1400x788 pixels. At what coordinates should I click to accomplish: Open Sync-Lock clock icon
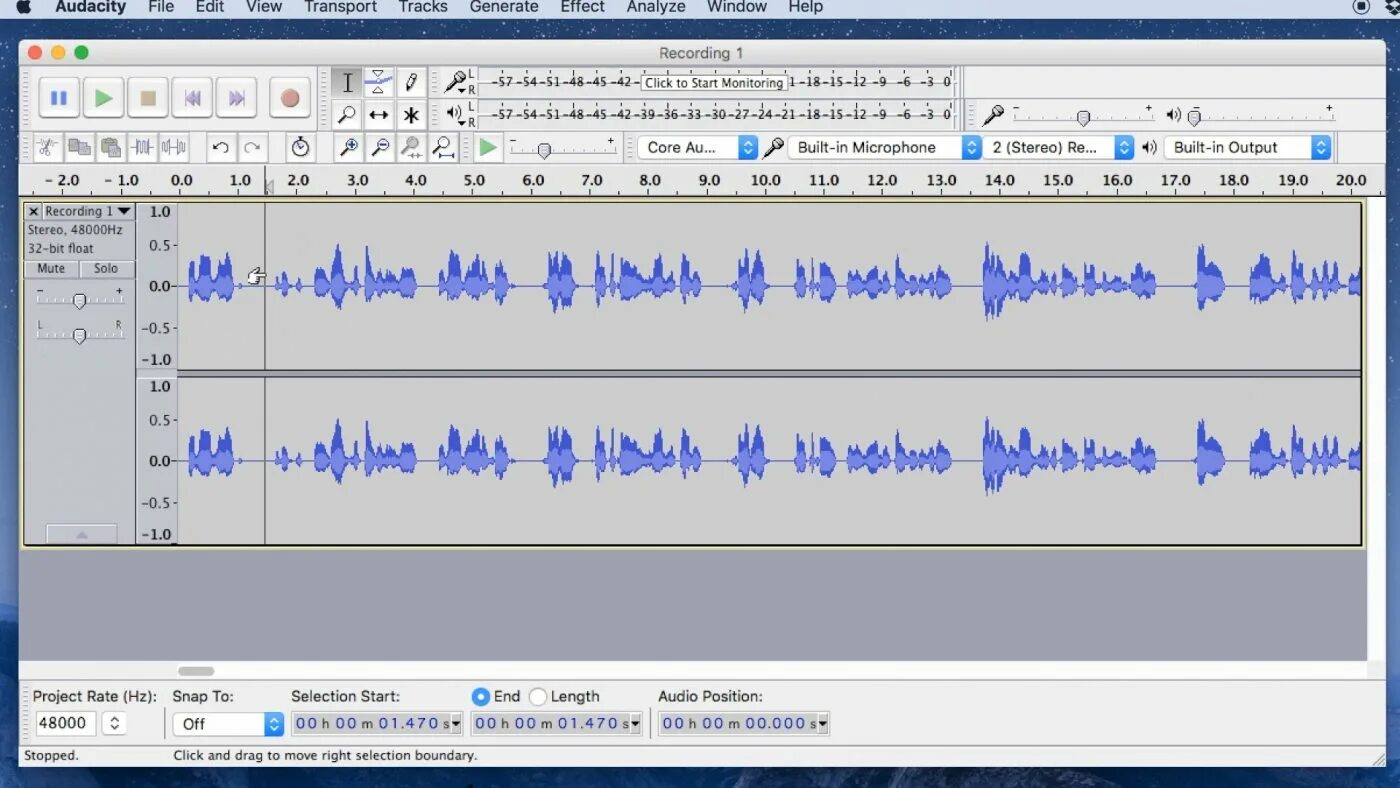click(300, 148)
